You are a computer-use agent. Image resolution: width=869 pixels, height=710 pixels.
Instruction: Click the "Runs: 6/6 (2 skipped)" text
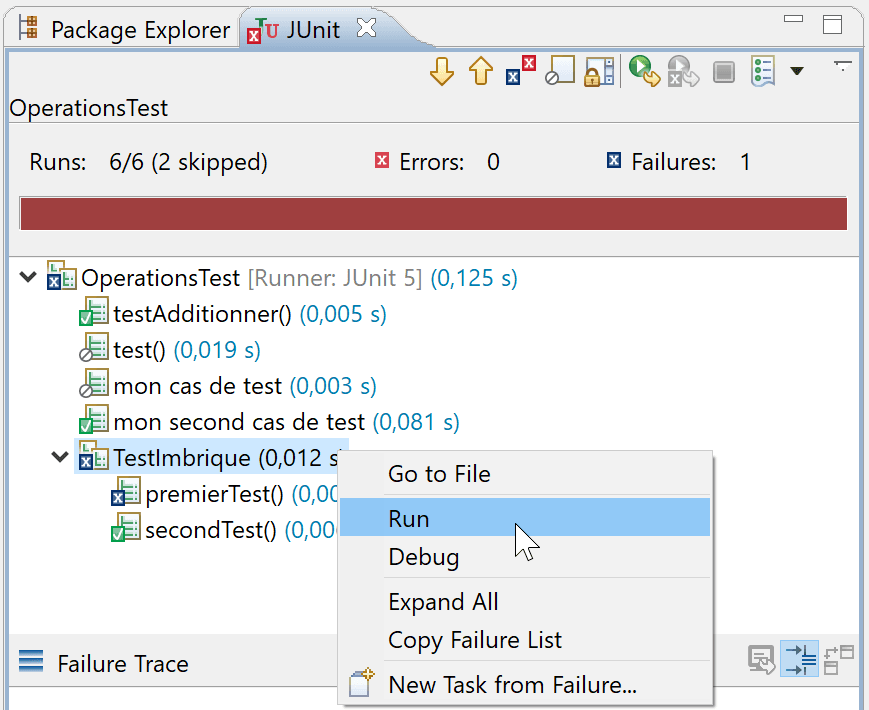coord(149,162)
